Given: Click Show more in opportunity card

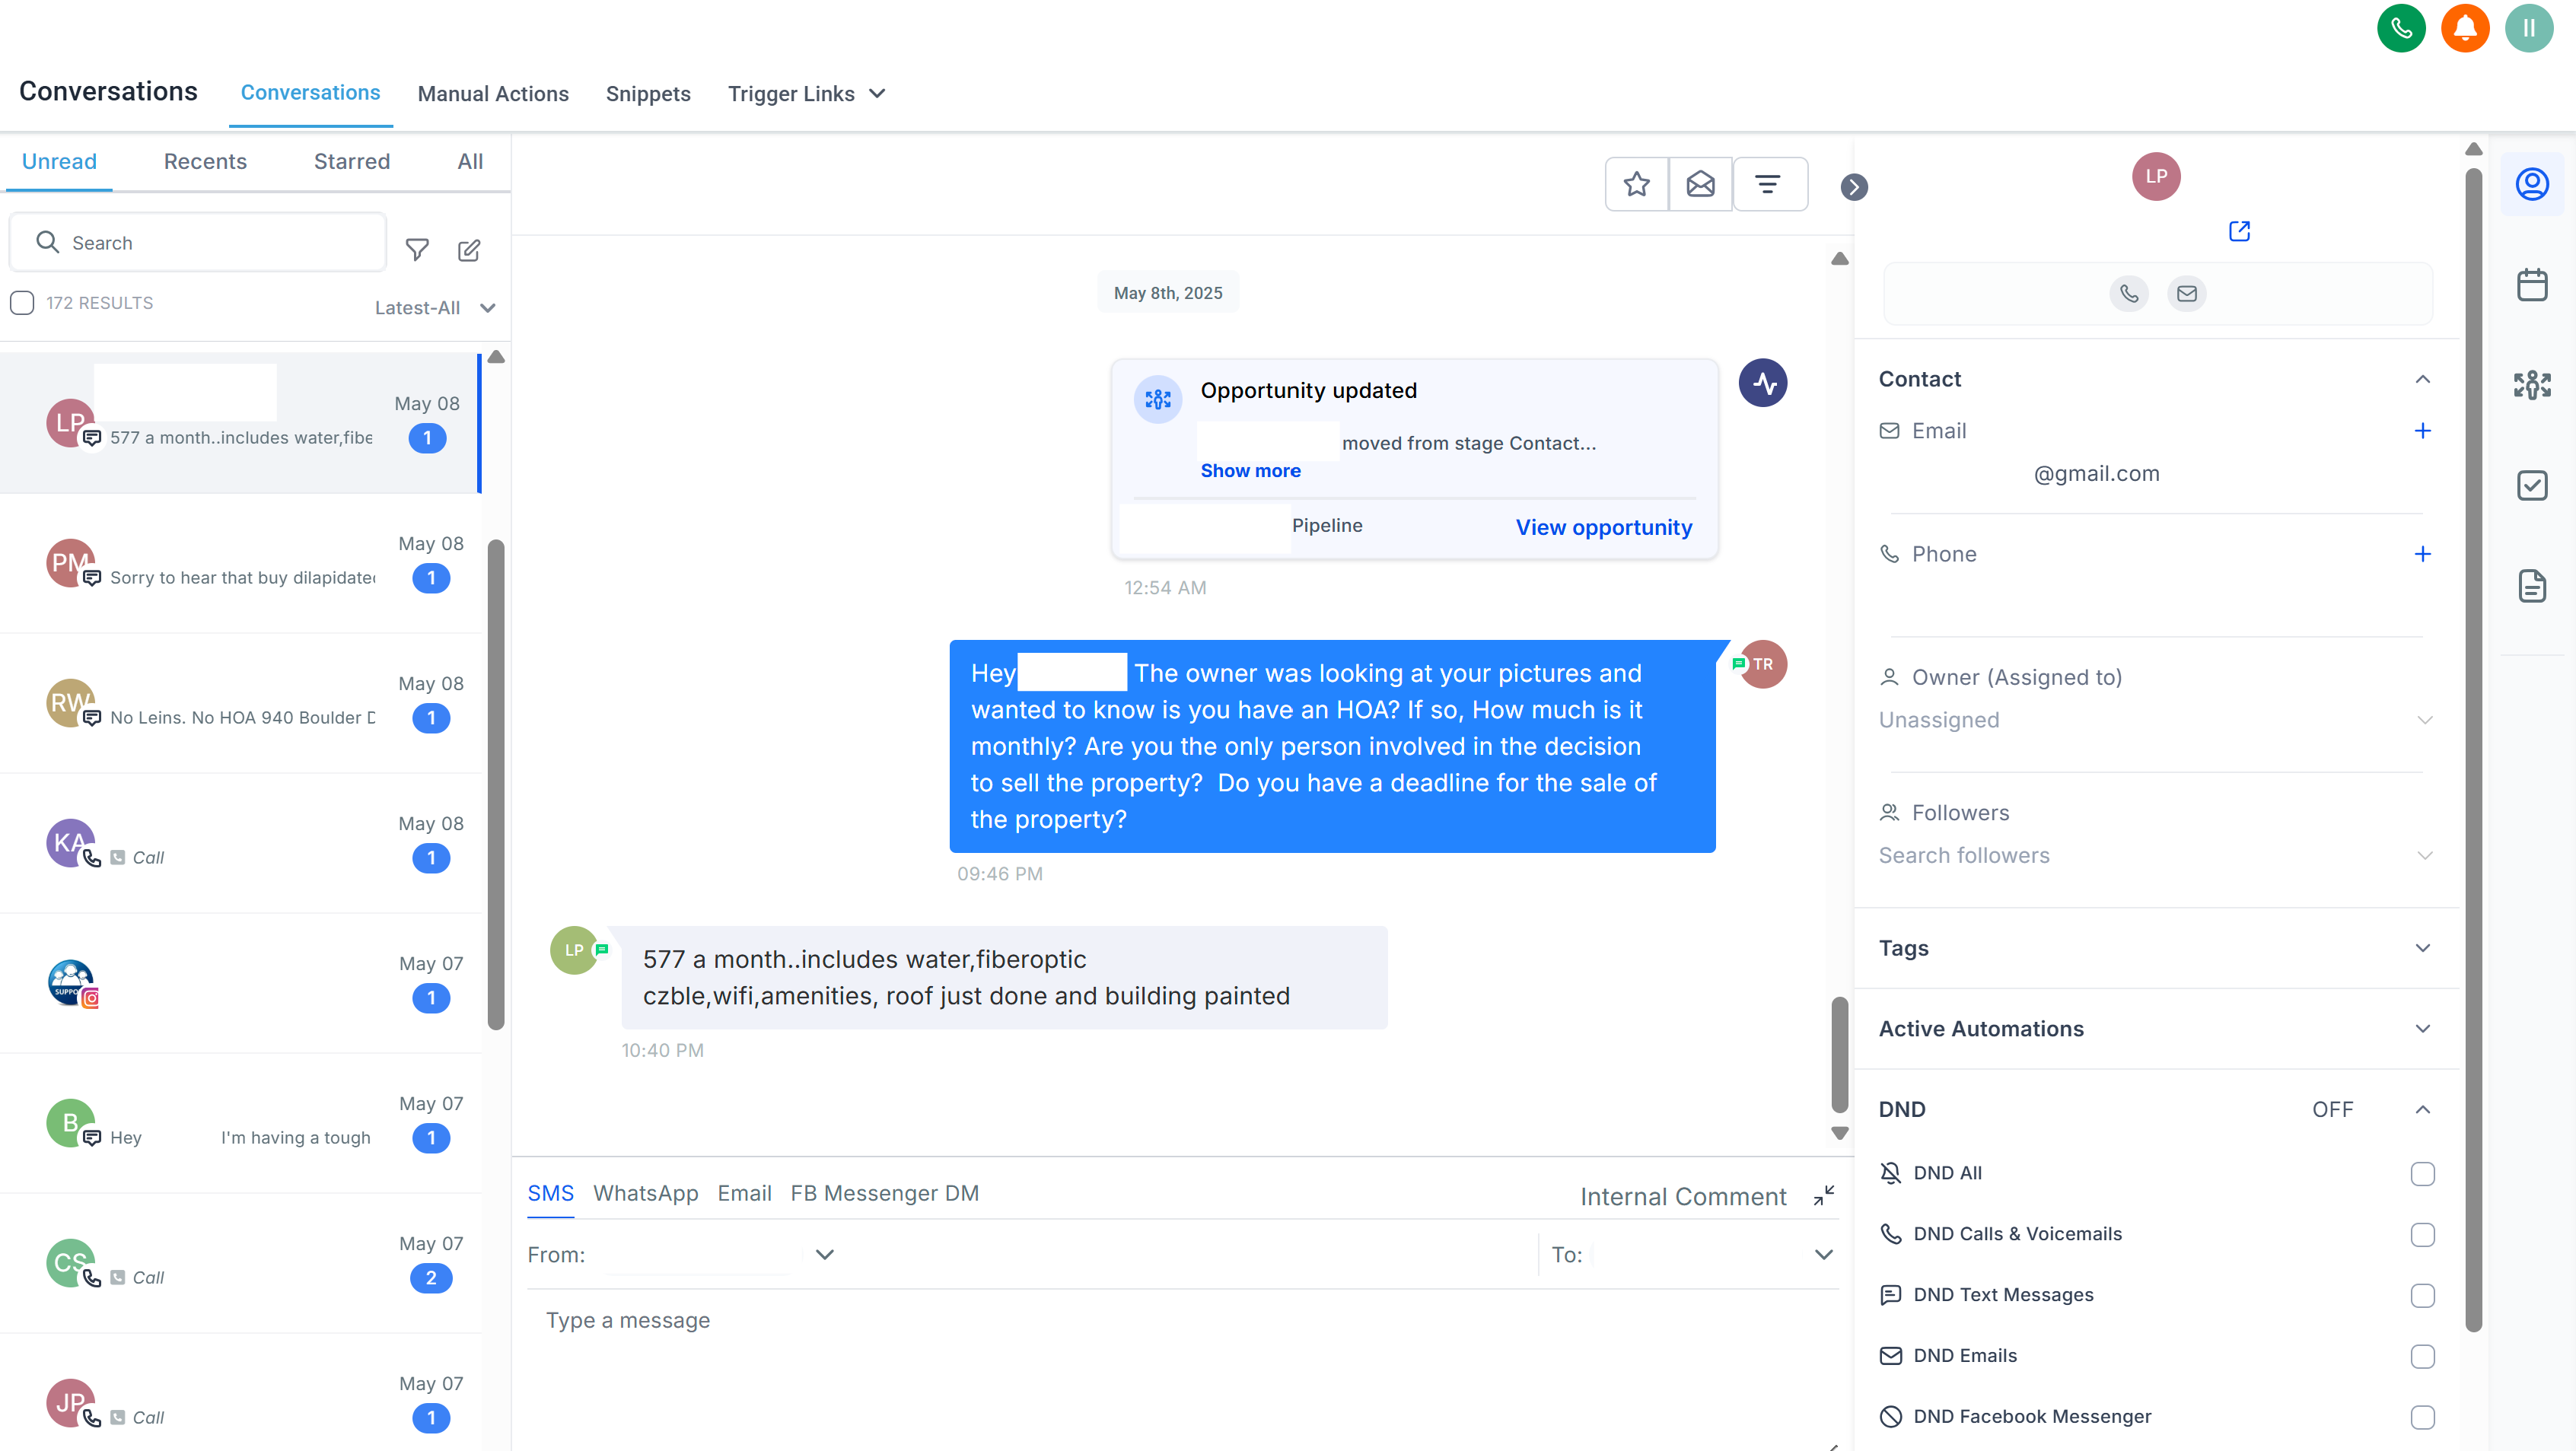Looking at the screenshot, I should pyautogui.click(x=1250, y=471).
